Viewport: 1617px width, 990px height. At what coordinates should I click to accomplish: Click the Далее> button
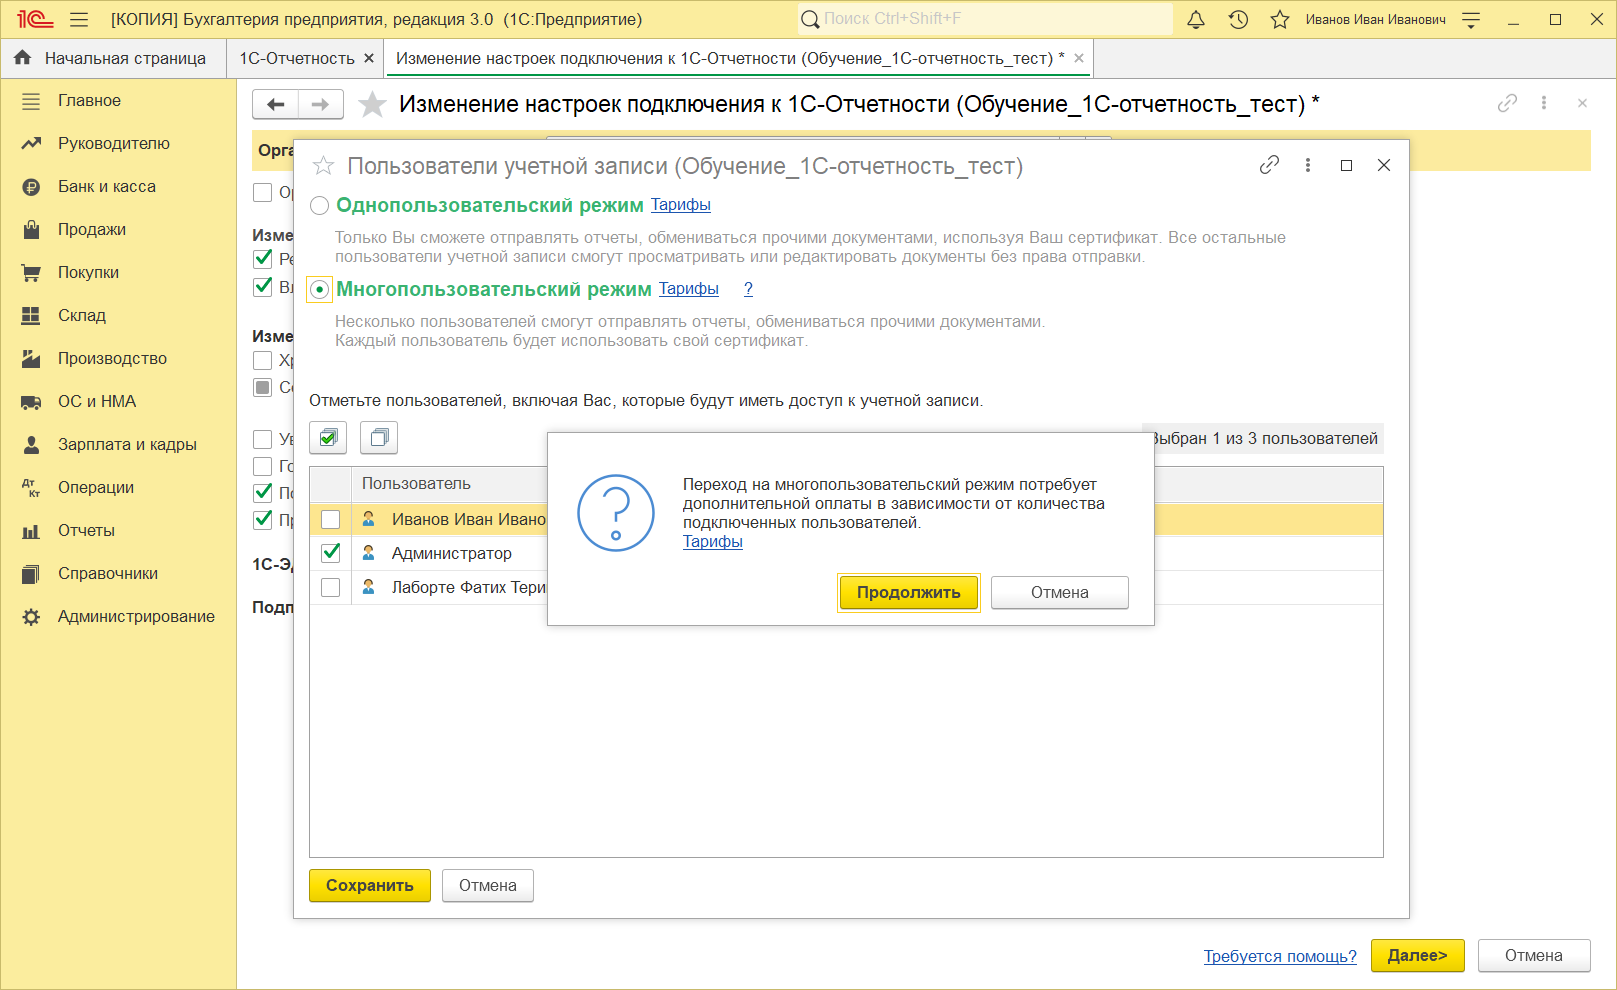point(1418,955)
